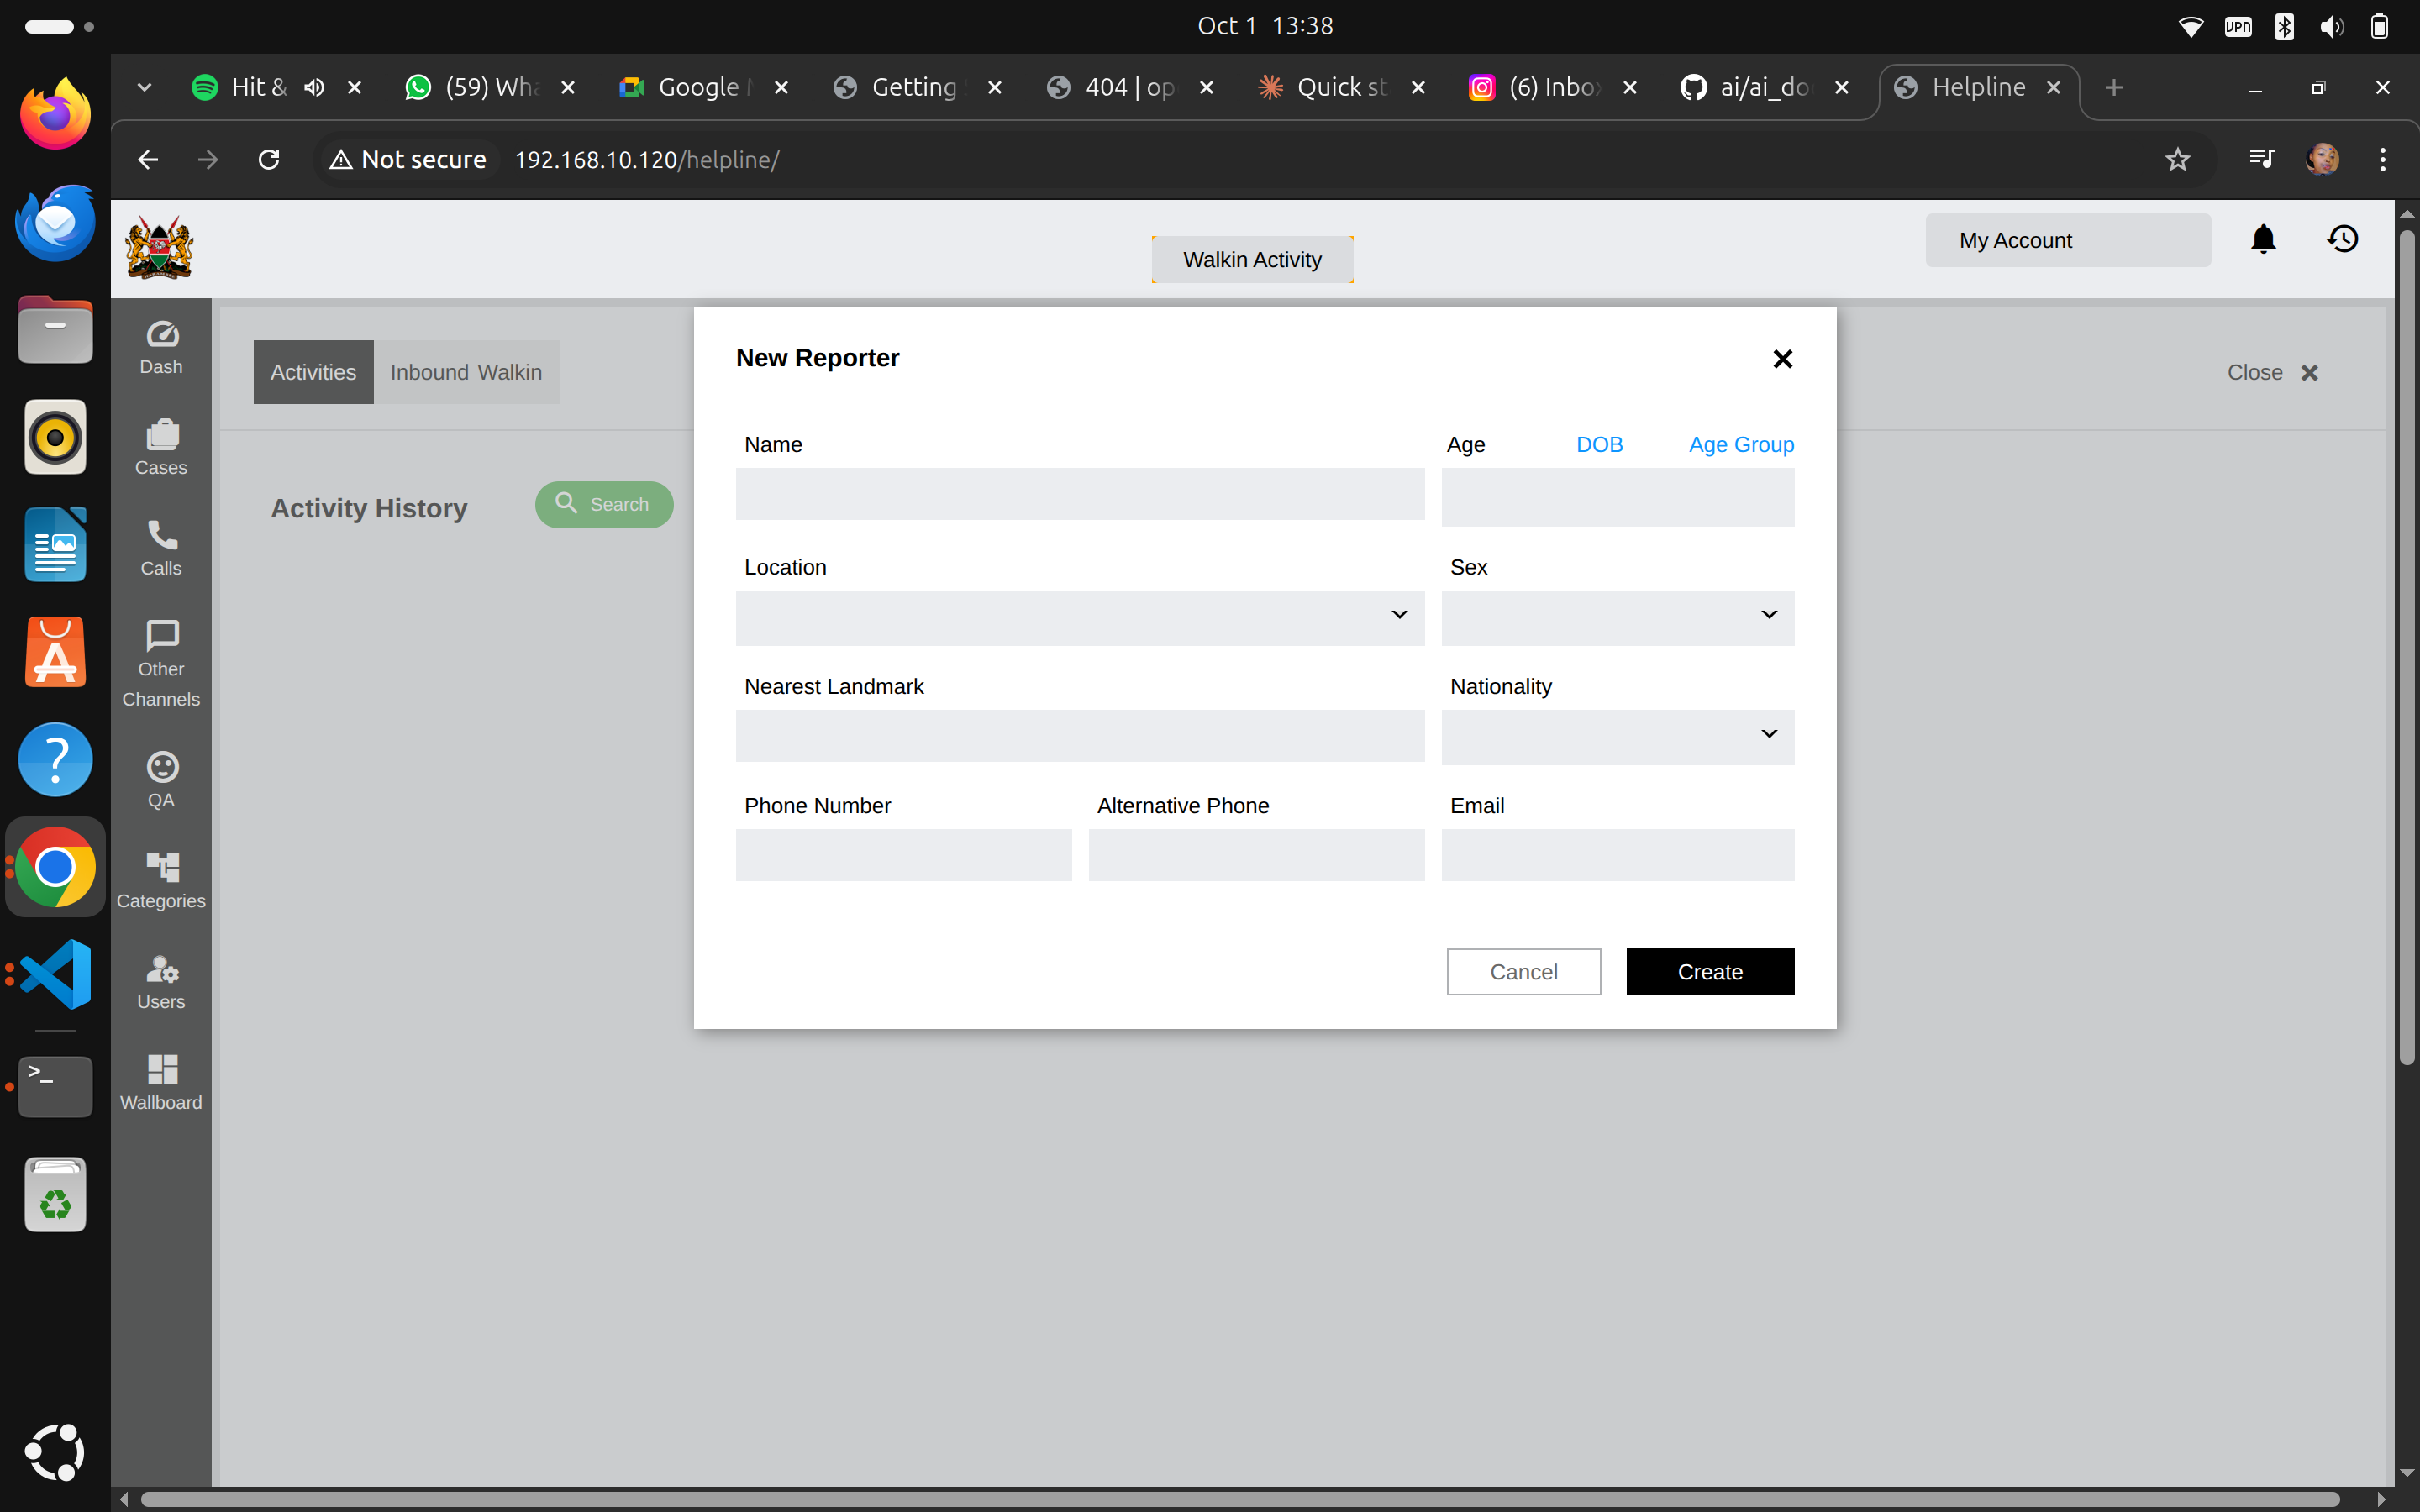Switch age input to Age Group

[x=1741, y=445]
